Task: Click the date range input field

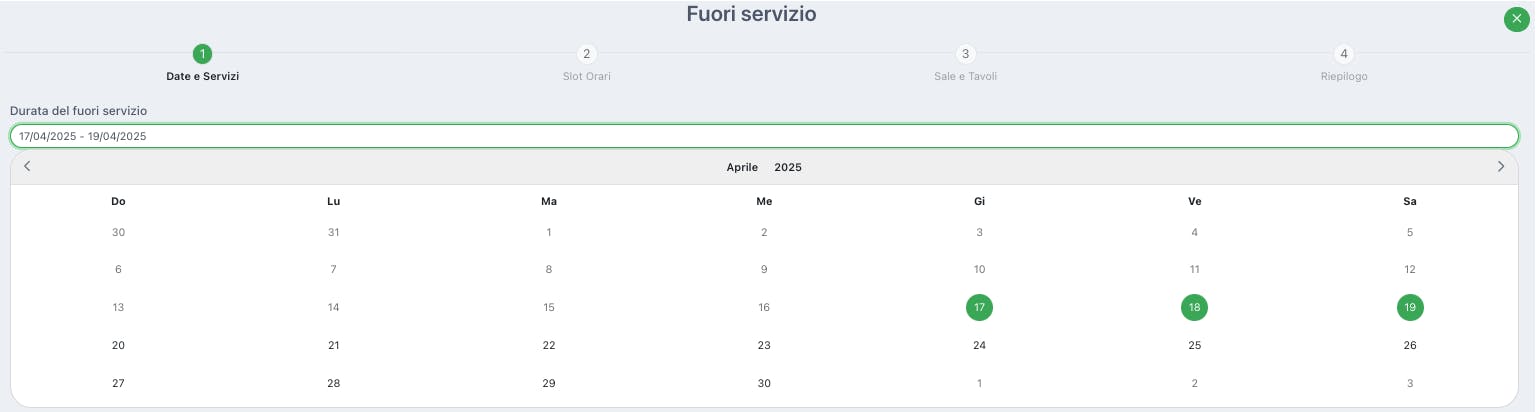Action: pos(764,136)
